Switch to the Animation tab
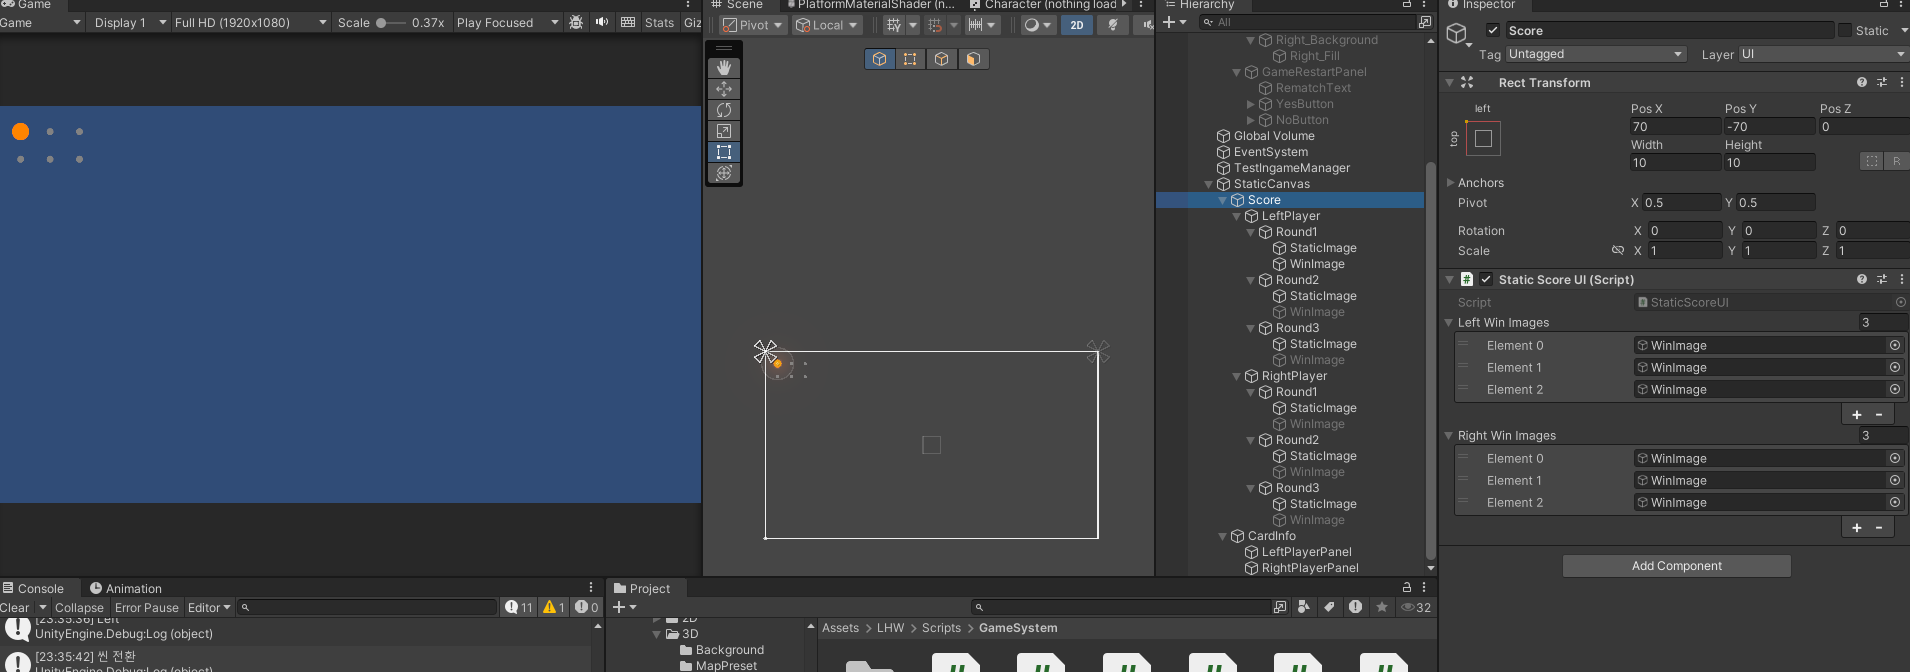The width and height of the screenshot is (1910, 672). tap(126, 589)
